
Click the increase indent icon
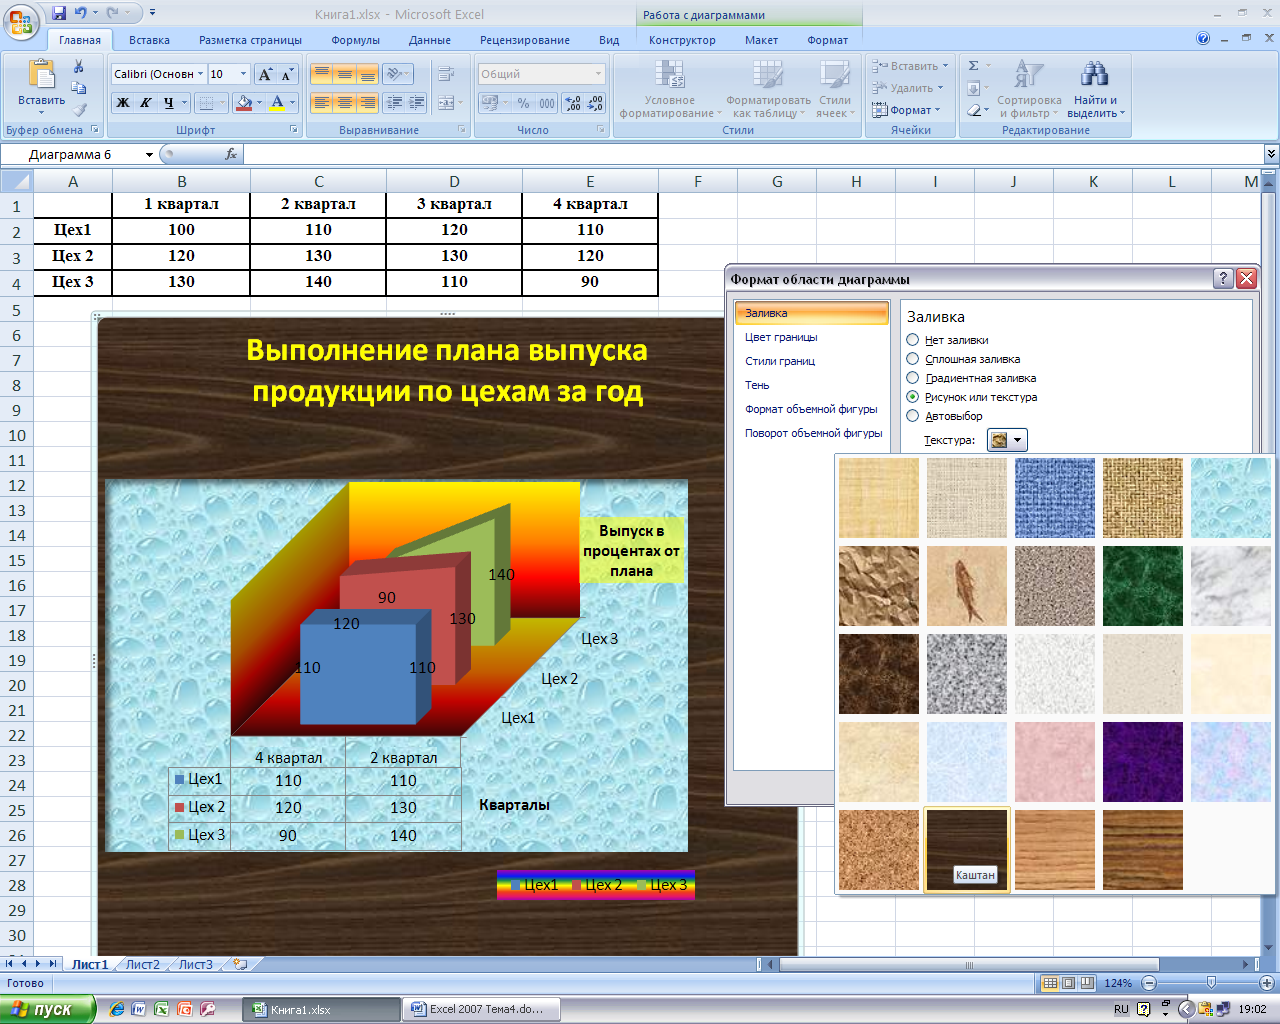point(417,102)
